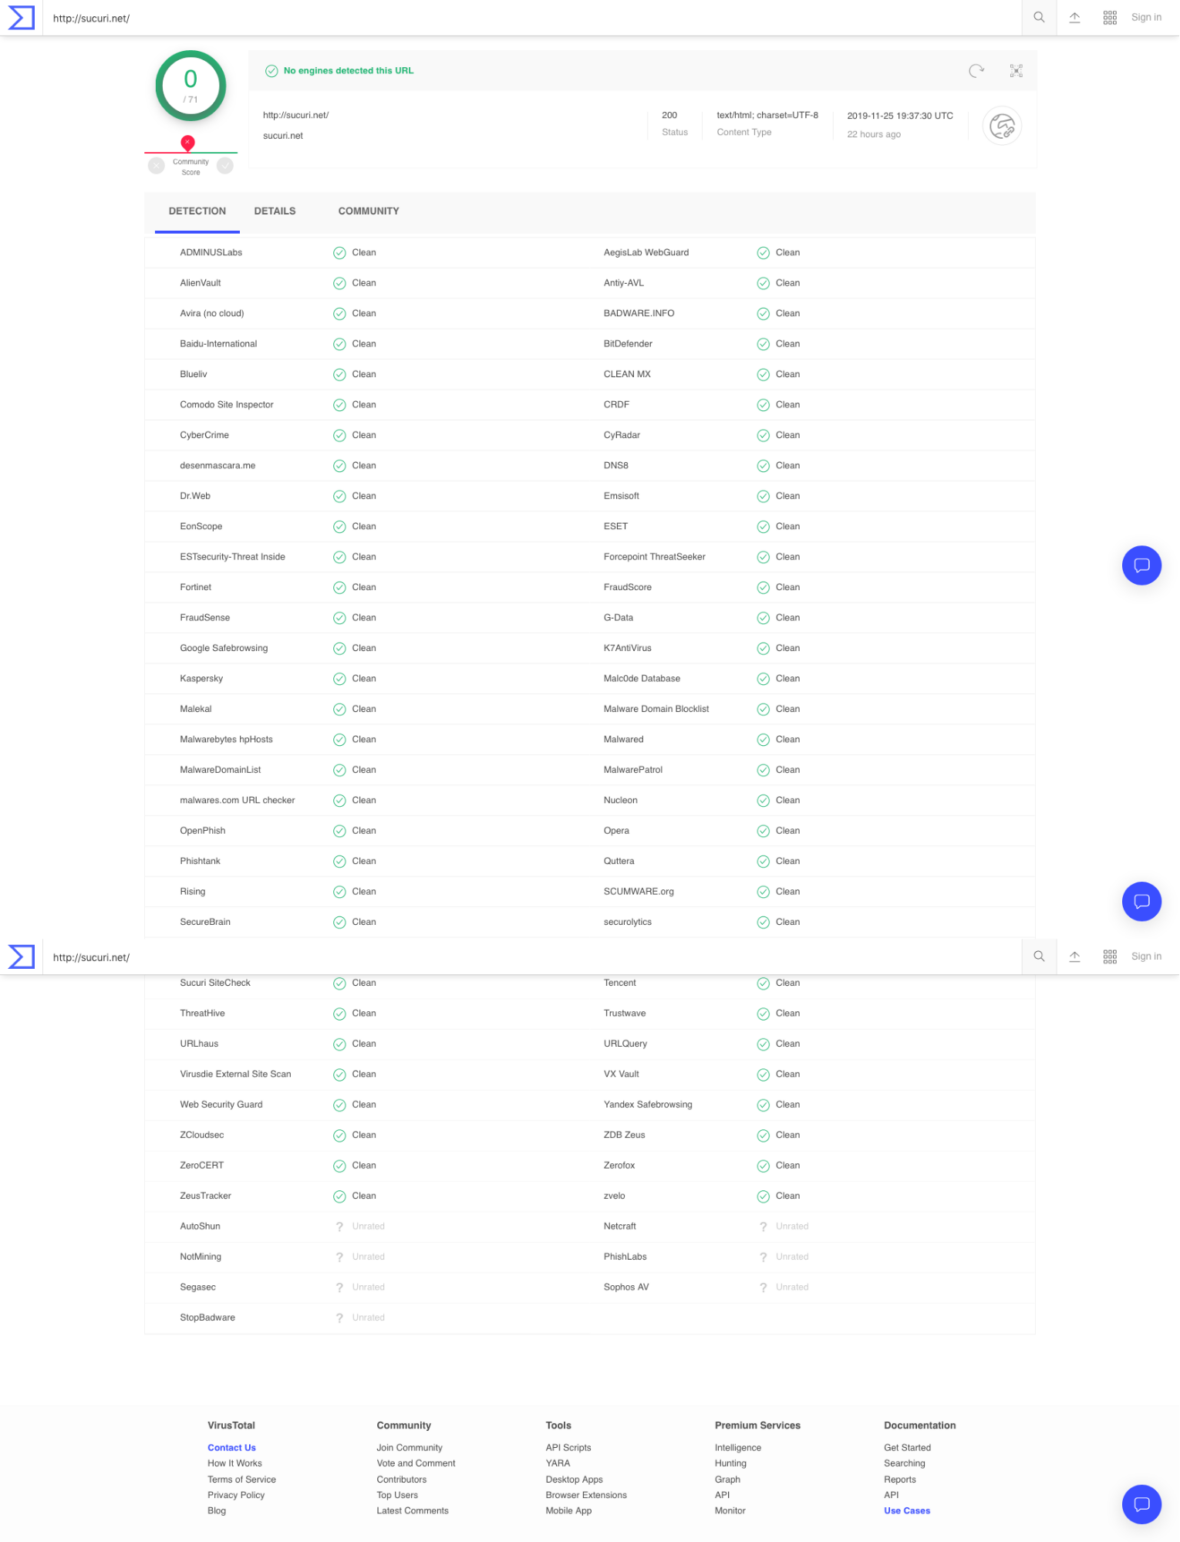Click the expand/fullscreen icon on the report header
The height and width of the screenshot is (1542, 1180).
[x=1016, y=71]
